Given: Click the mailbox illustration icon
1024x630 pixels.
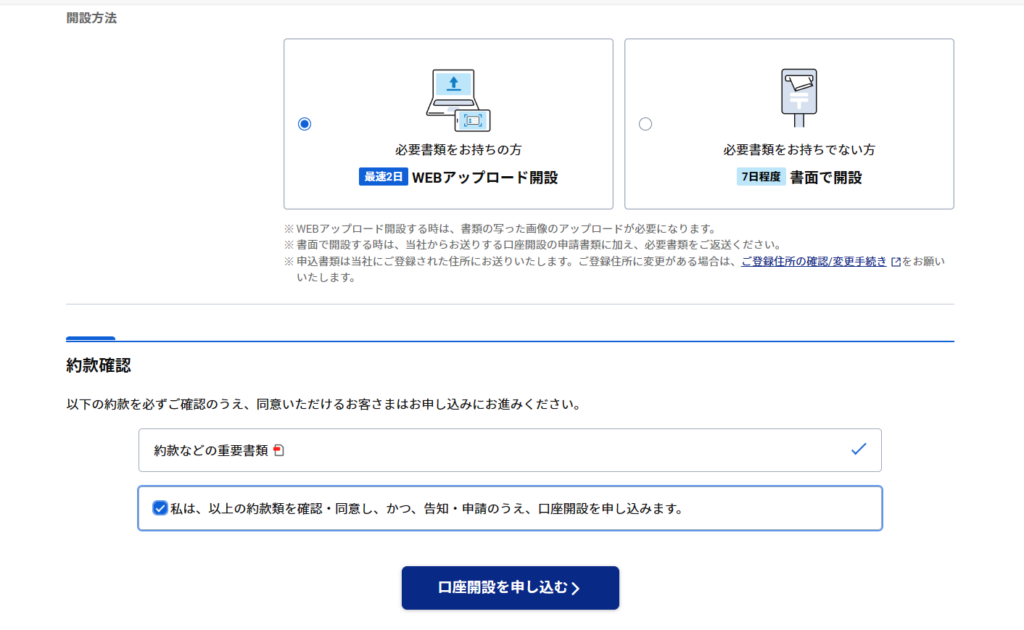Looking at the screenshot, I should (798, 97).
